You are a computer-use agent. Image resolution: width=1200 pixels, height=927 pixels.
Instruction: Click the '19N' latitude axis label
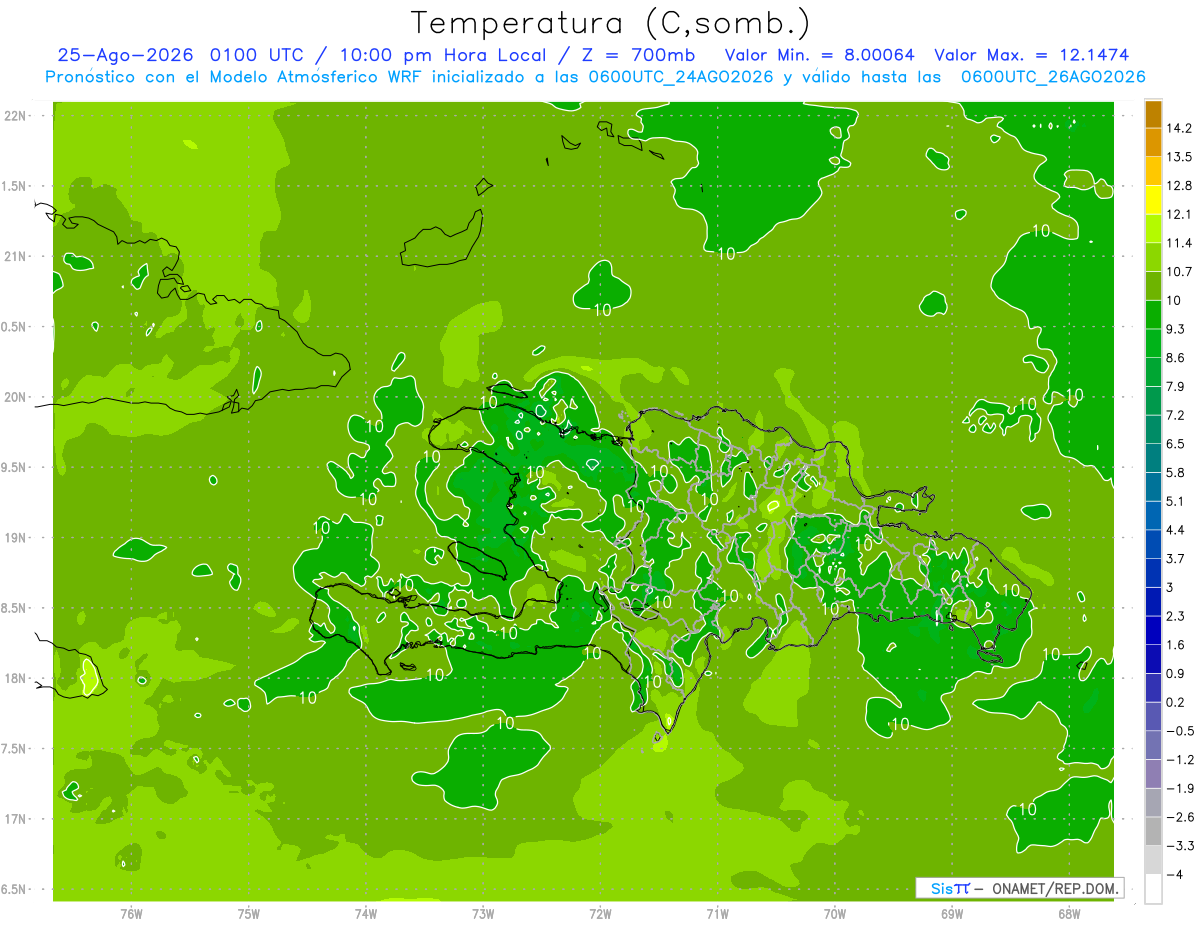point(15,538)
